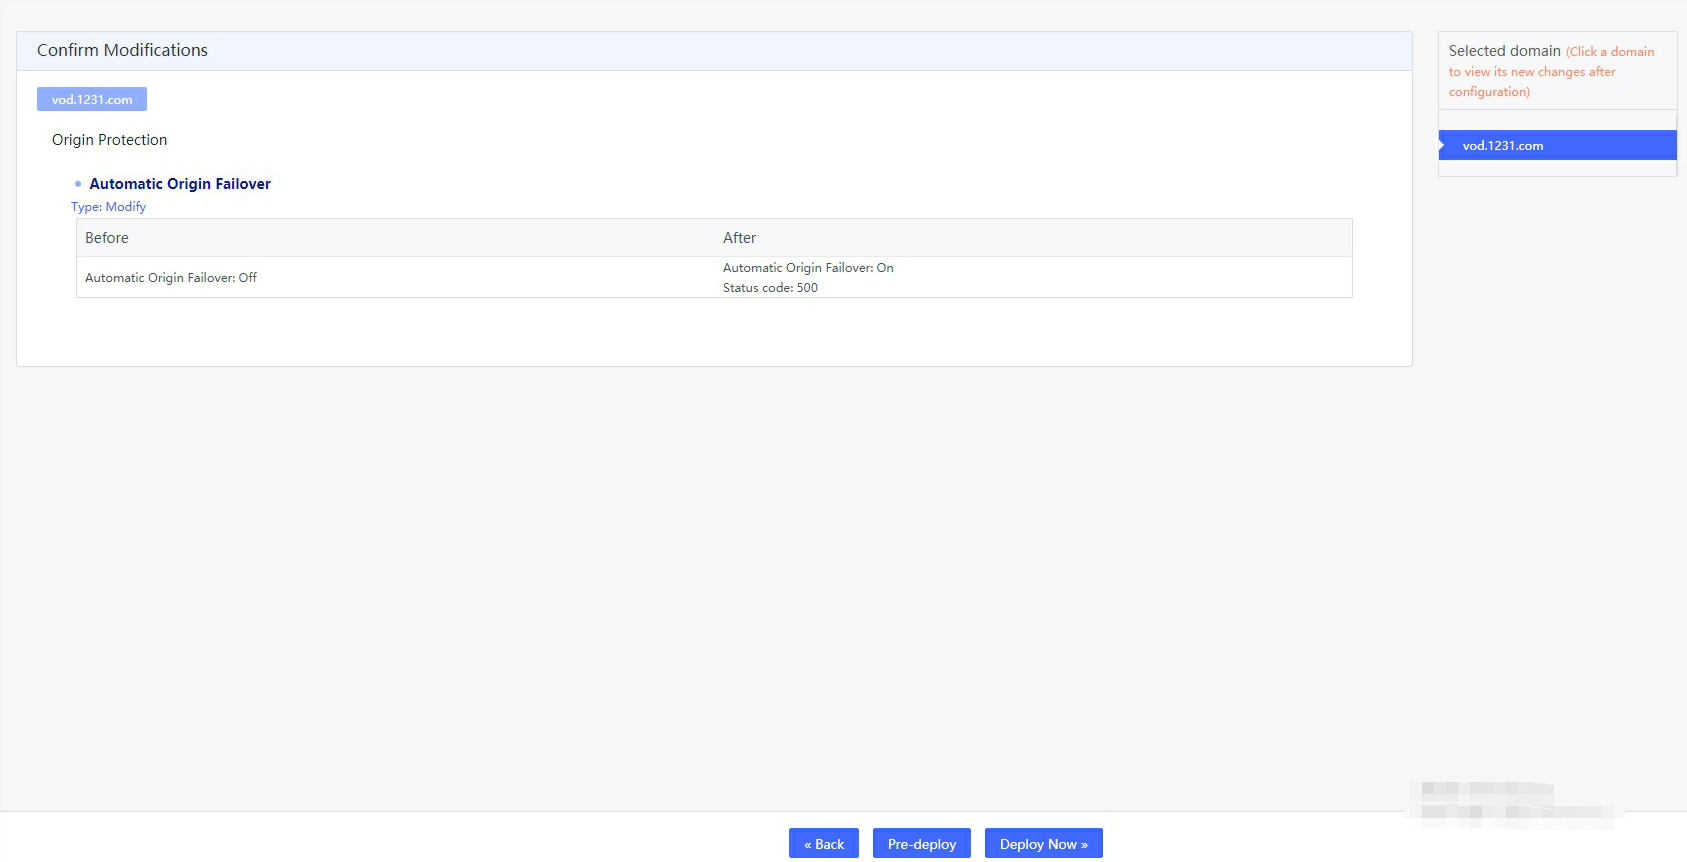The image size is (1687, 862).
Task: Click the orange domain hint text
Action: point(1551,71)
